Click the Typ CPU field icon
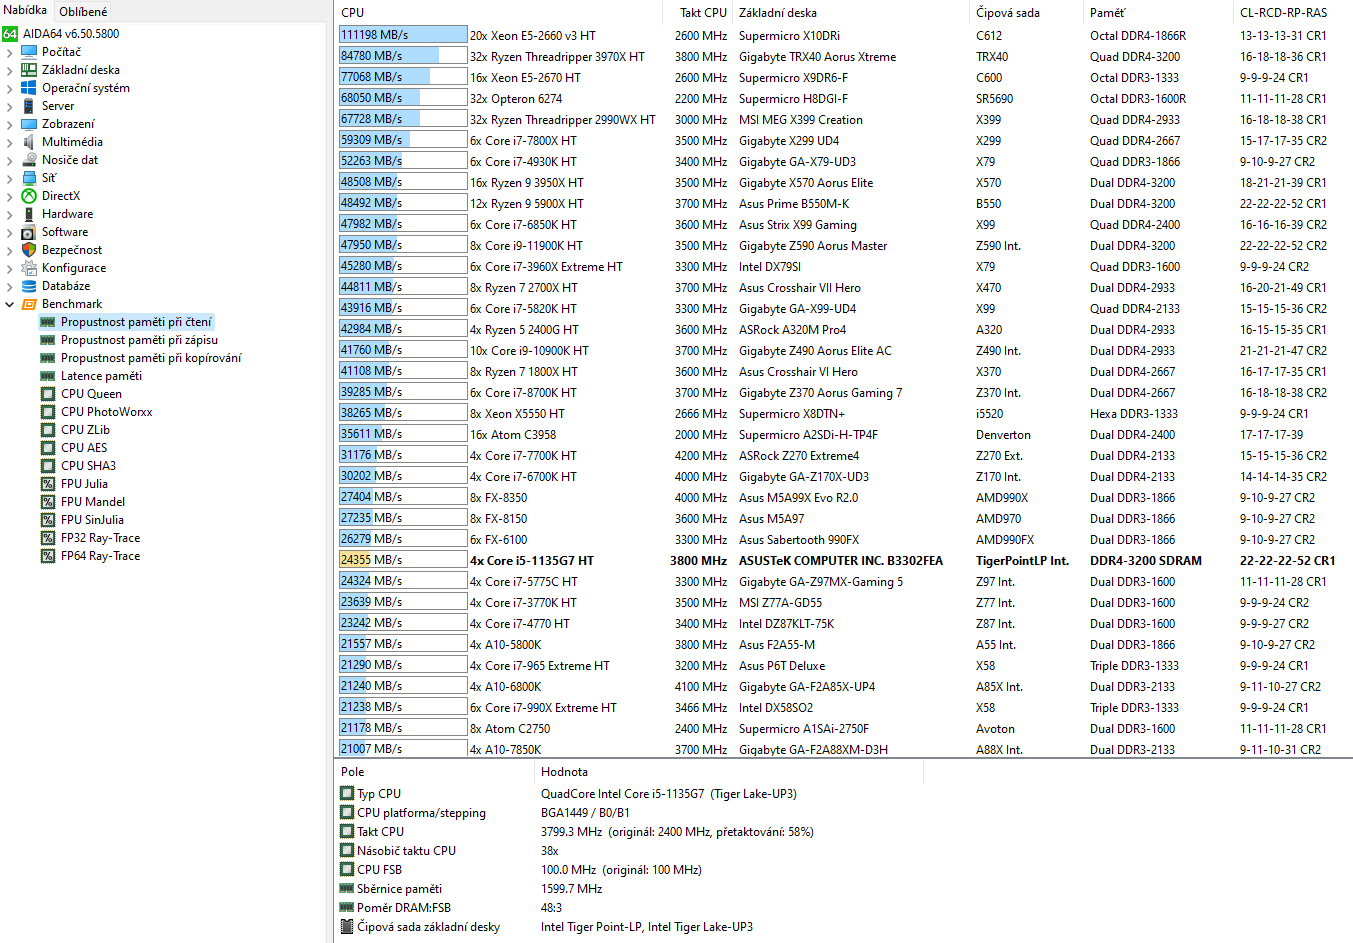The width and height of the screenshot is (1353, 943). point(347,794)
